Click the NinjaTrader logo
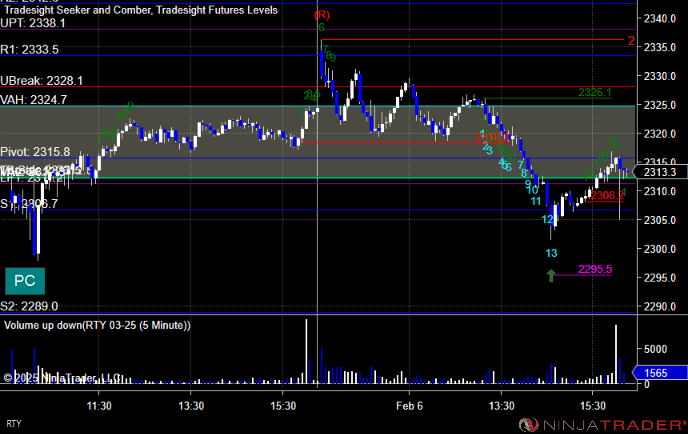 pos(603,425)
